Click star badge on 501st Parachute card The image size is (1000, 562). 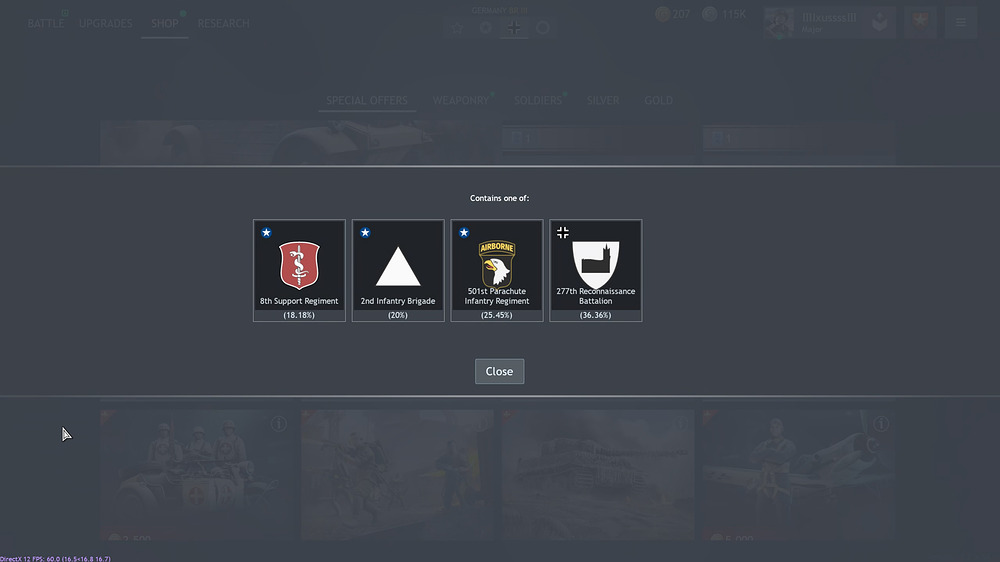(x=464, y=232)
